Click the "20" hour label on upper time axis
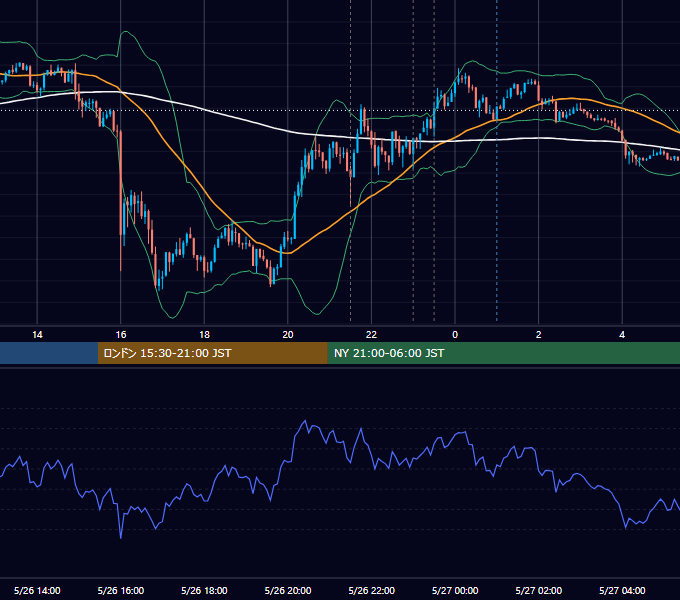 288,335
